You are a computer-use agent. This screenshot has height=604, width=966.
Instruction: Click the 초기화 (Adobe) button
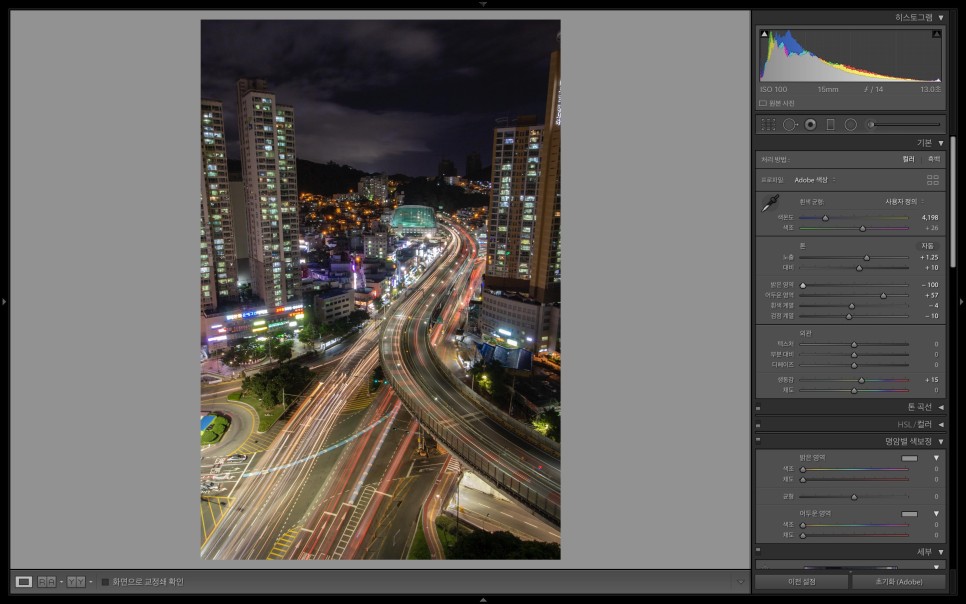899,582
